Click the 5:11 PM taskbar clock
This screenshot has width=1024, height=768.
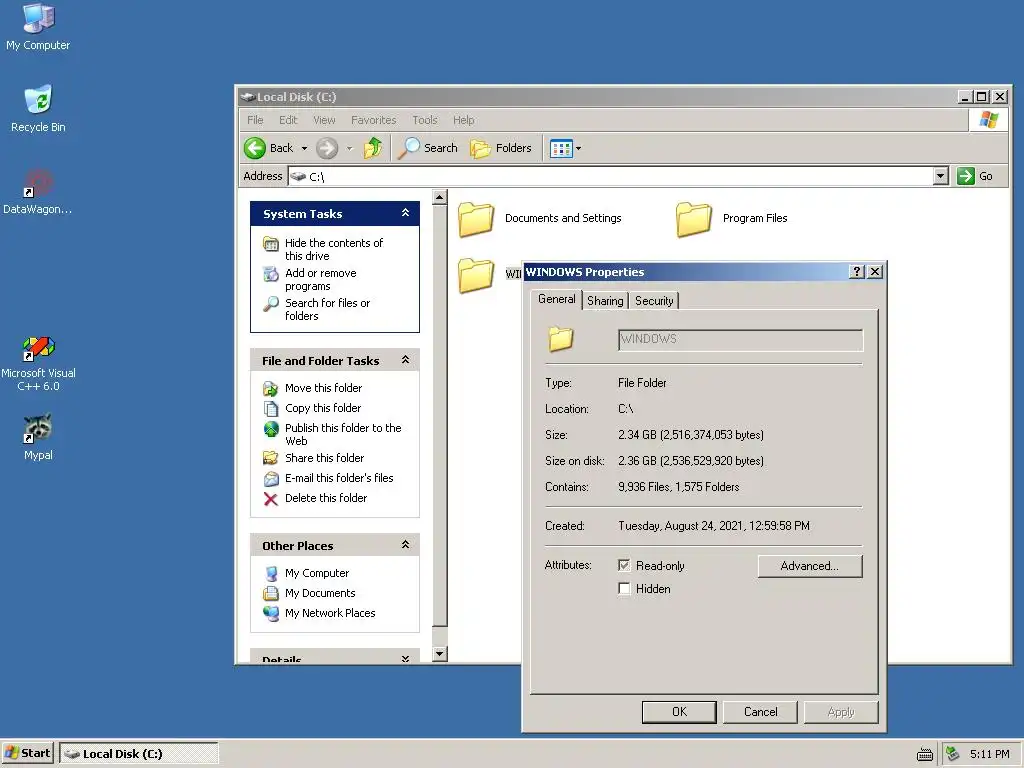(989, 754)
